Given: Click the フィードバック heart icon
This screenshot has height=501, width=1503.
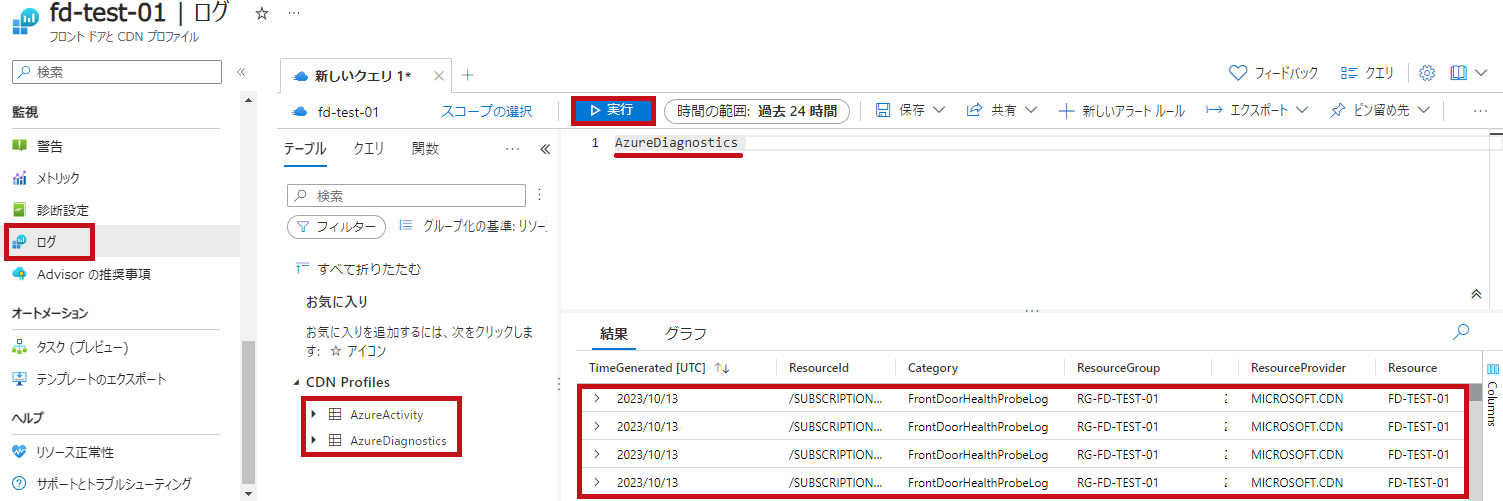Looking at the screenshot, I should point(1238,73).
